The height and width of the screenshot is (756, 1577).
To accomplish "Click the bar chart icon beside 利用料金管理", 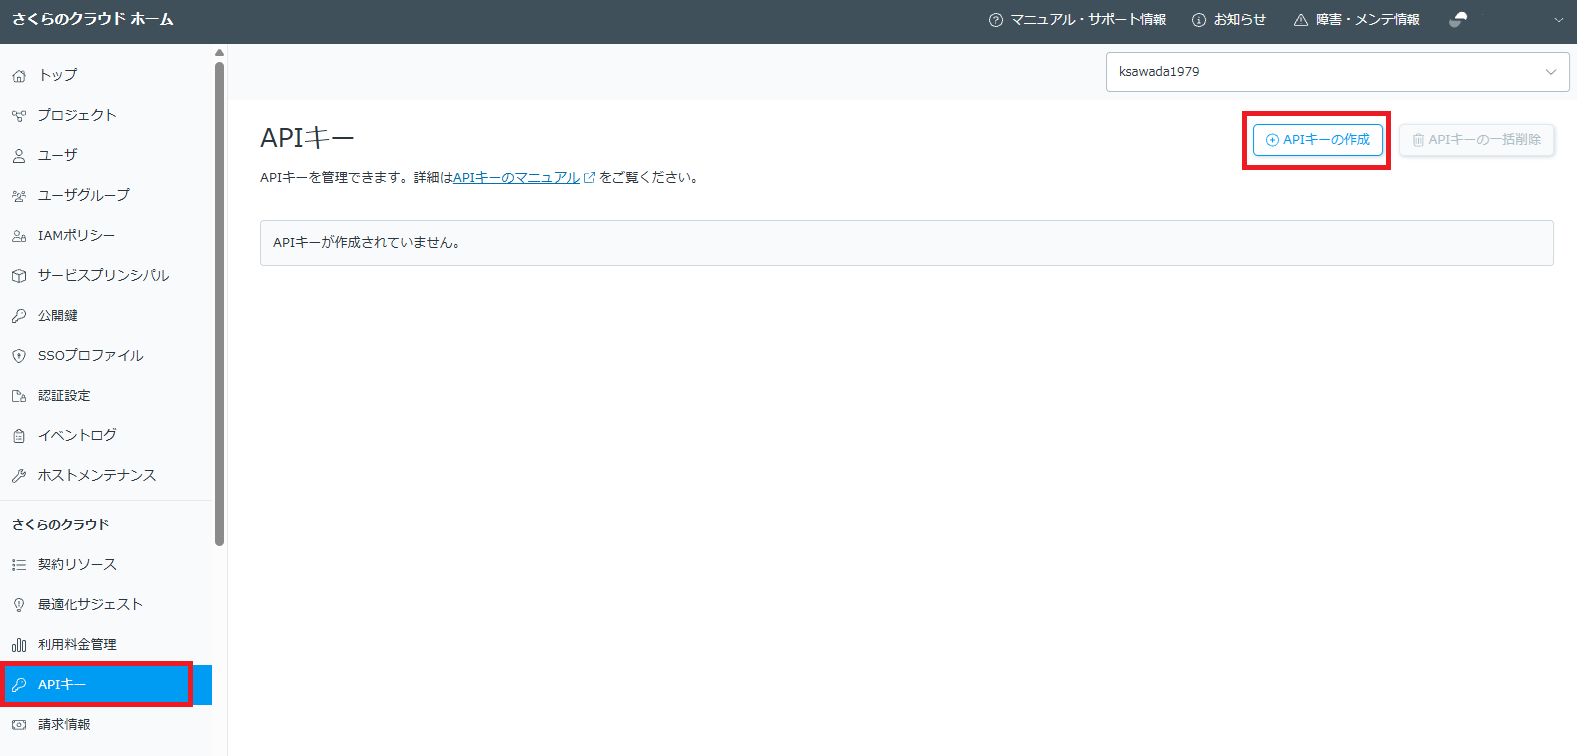I will (19, 645).
